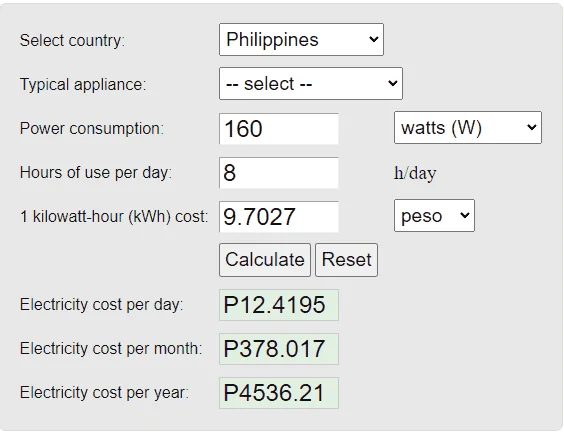Viewport: 564px width, 434px height.
Task: Click the Reset button
Action: click(346, 260)
